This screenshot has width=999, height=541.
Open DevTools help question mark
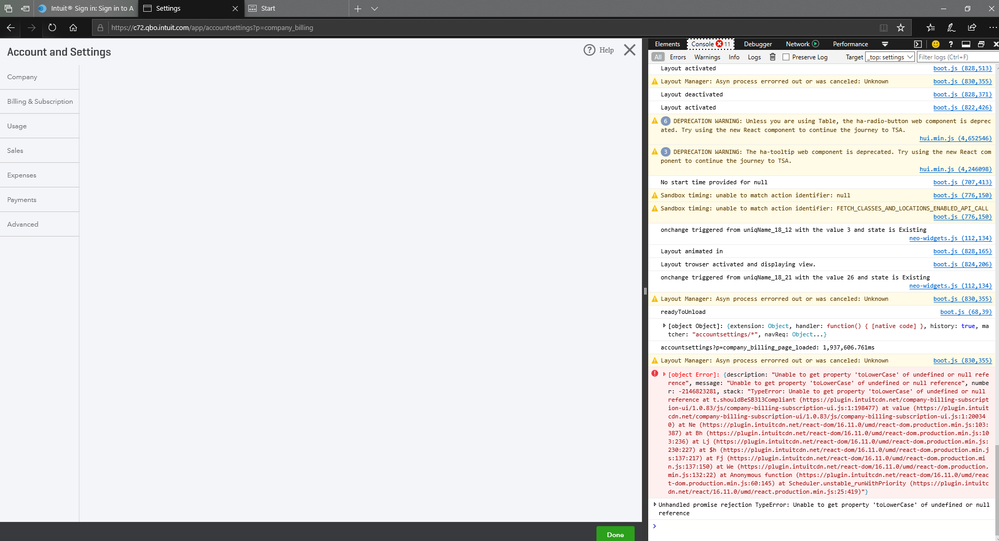(x=951, y=44)
